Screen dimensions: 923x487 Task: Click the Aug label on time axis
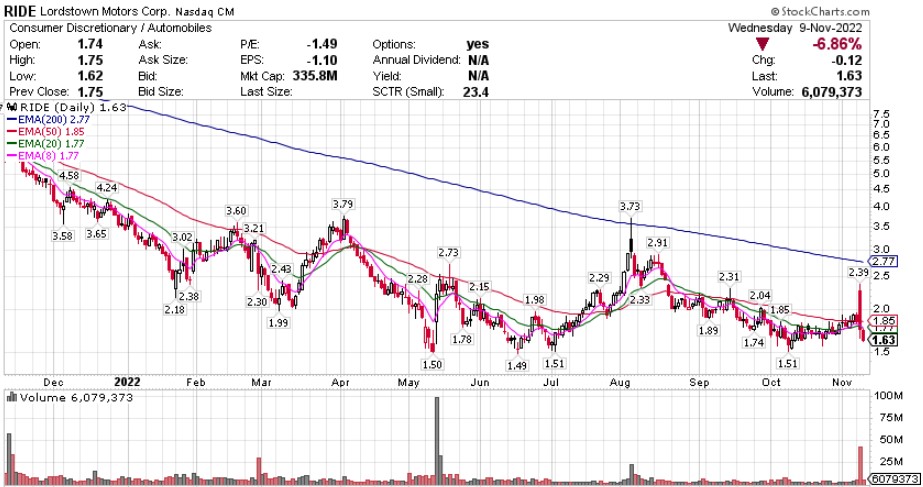pos(620,382)
